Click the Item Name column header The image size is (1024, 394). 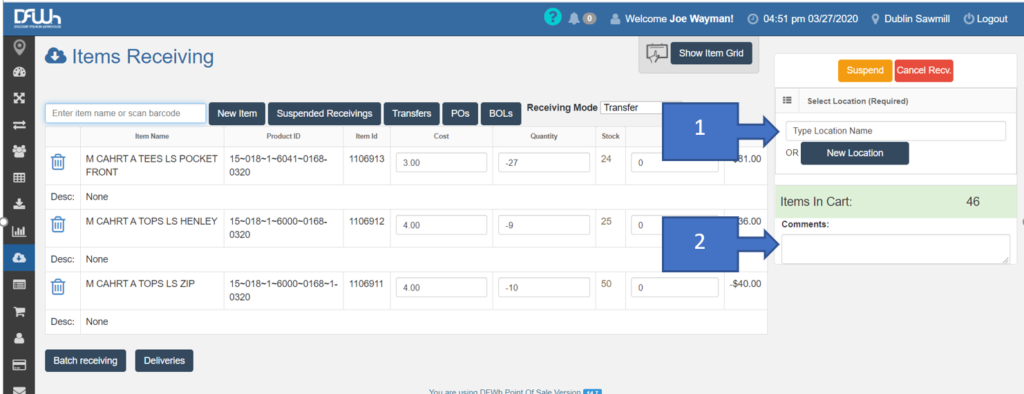point(152,137)
